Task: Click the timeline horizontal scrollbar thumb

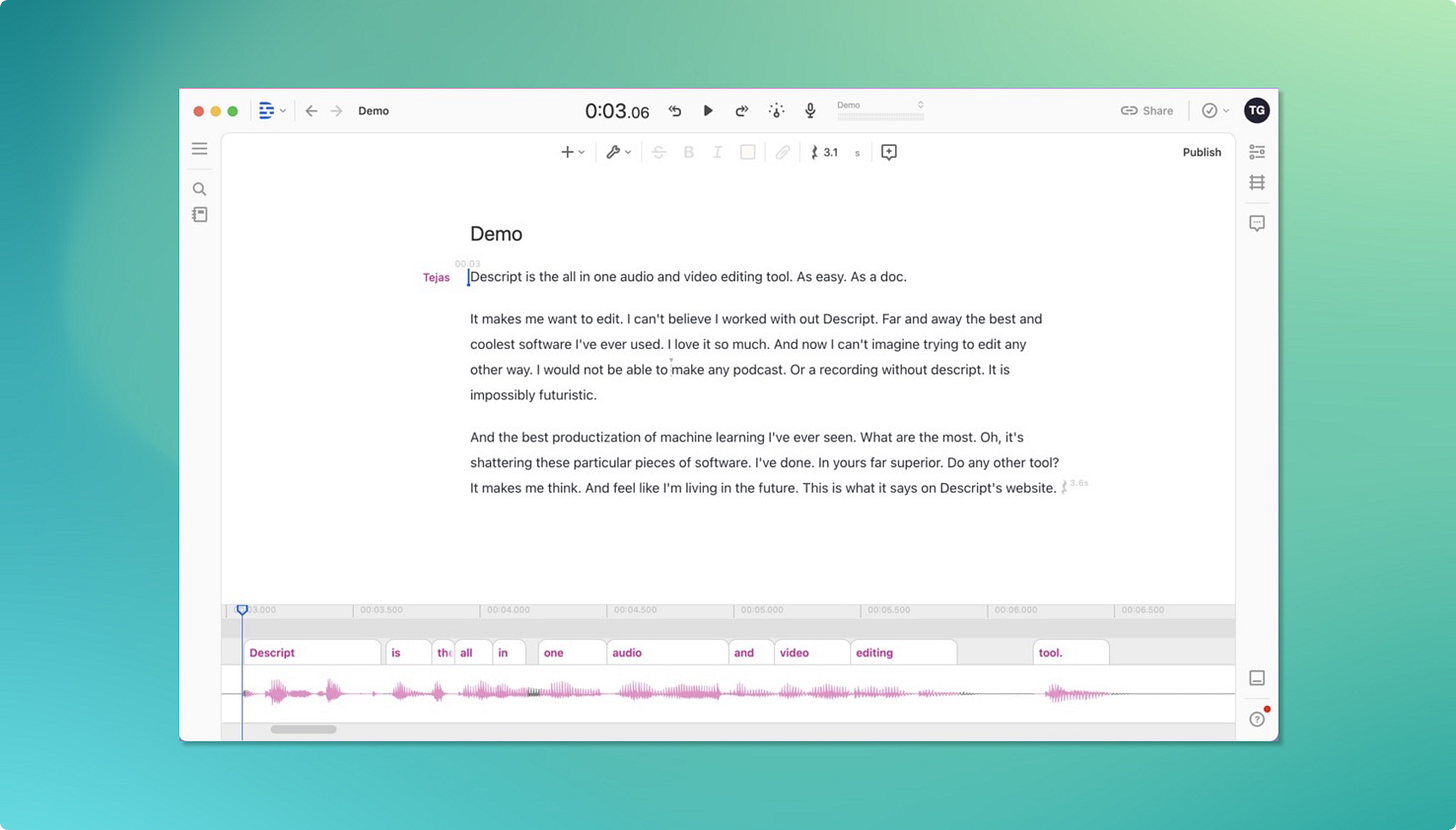Action: 303,729
